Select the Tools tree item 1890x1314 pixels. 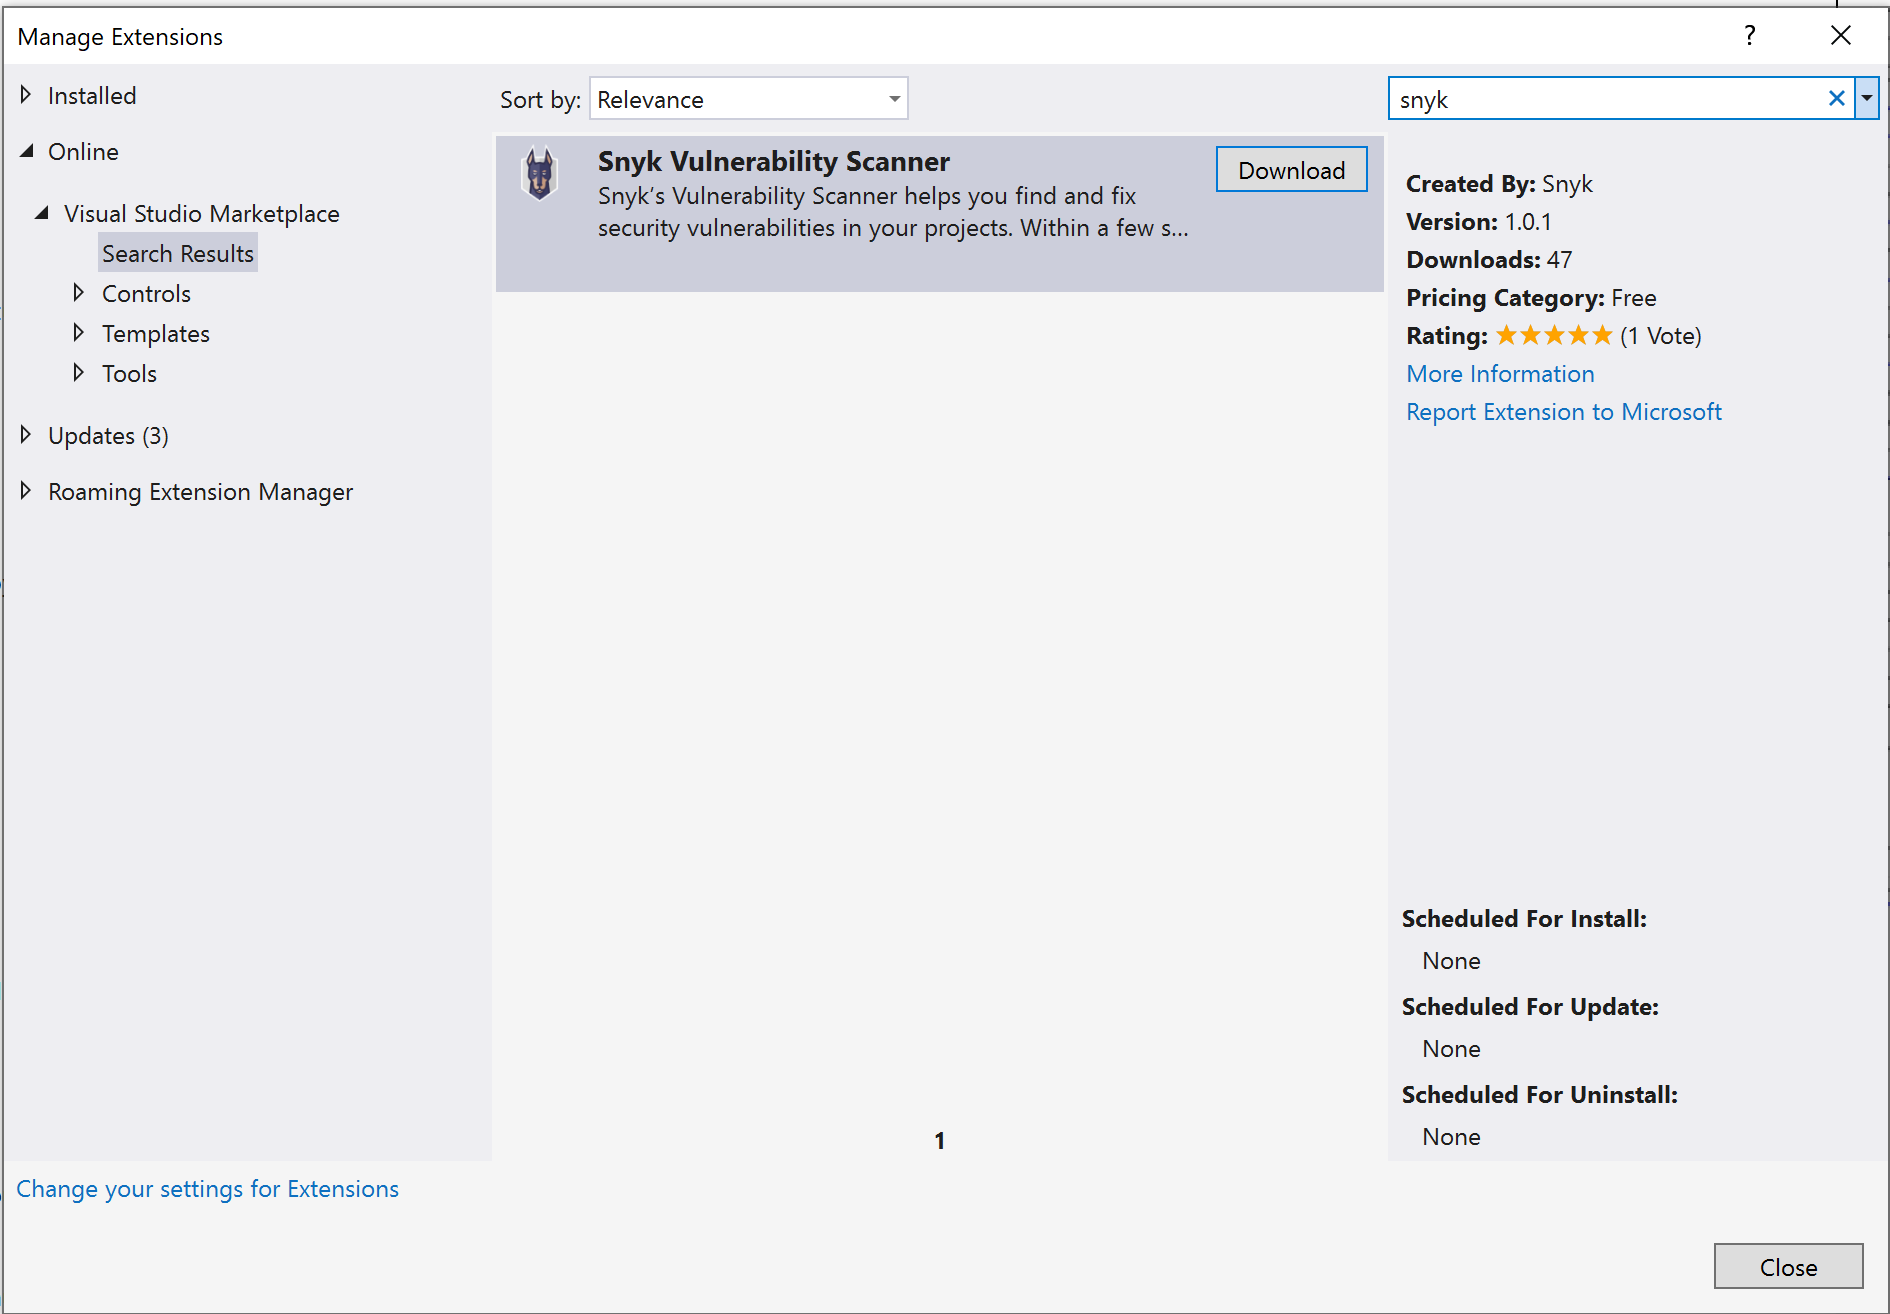click(129, 374)
